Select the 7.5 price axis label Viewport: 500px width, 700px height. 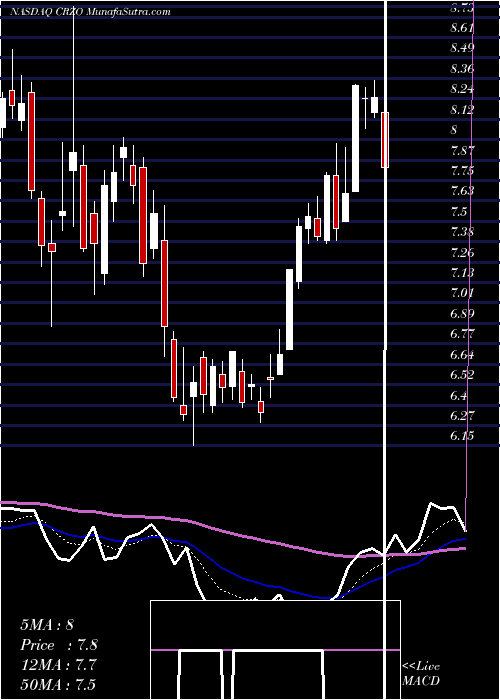tap(459, 212)
